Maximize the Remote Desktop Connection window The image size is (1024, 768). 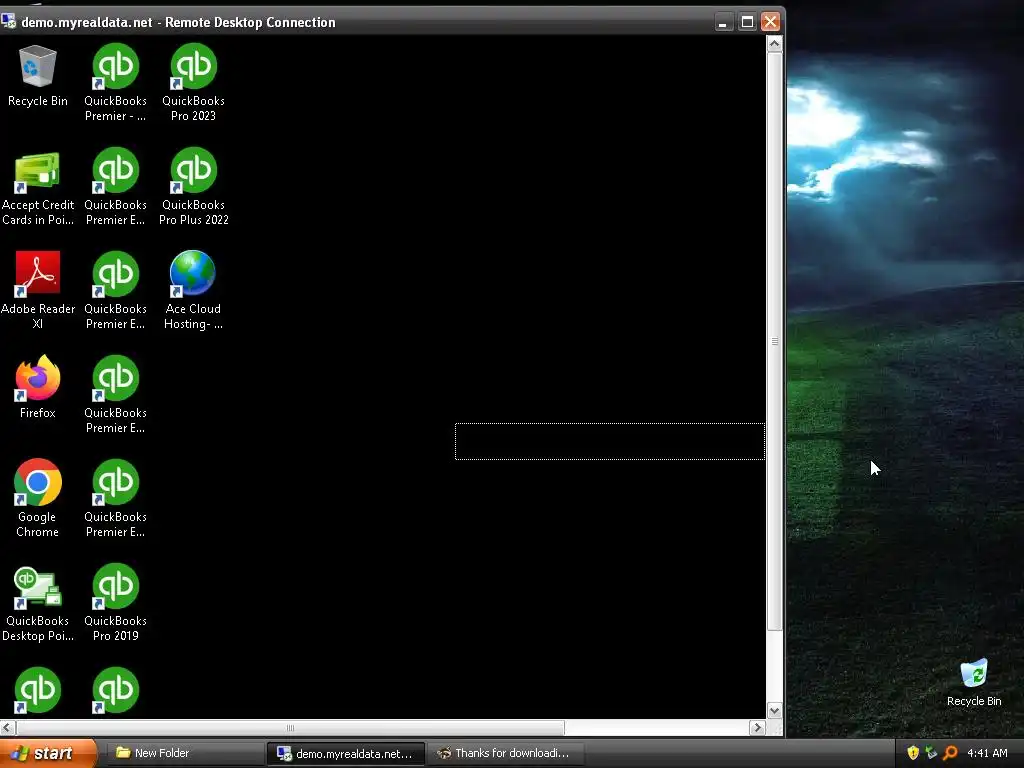coord(747,22)
